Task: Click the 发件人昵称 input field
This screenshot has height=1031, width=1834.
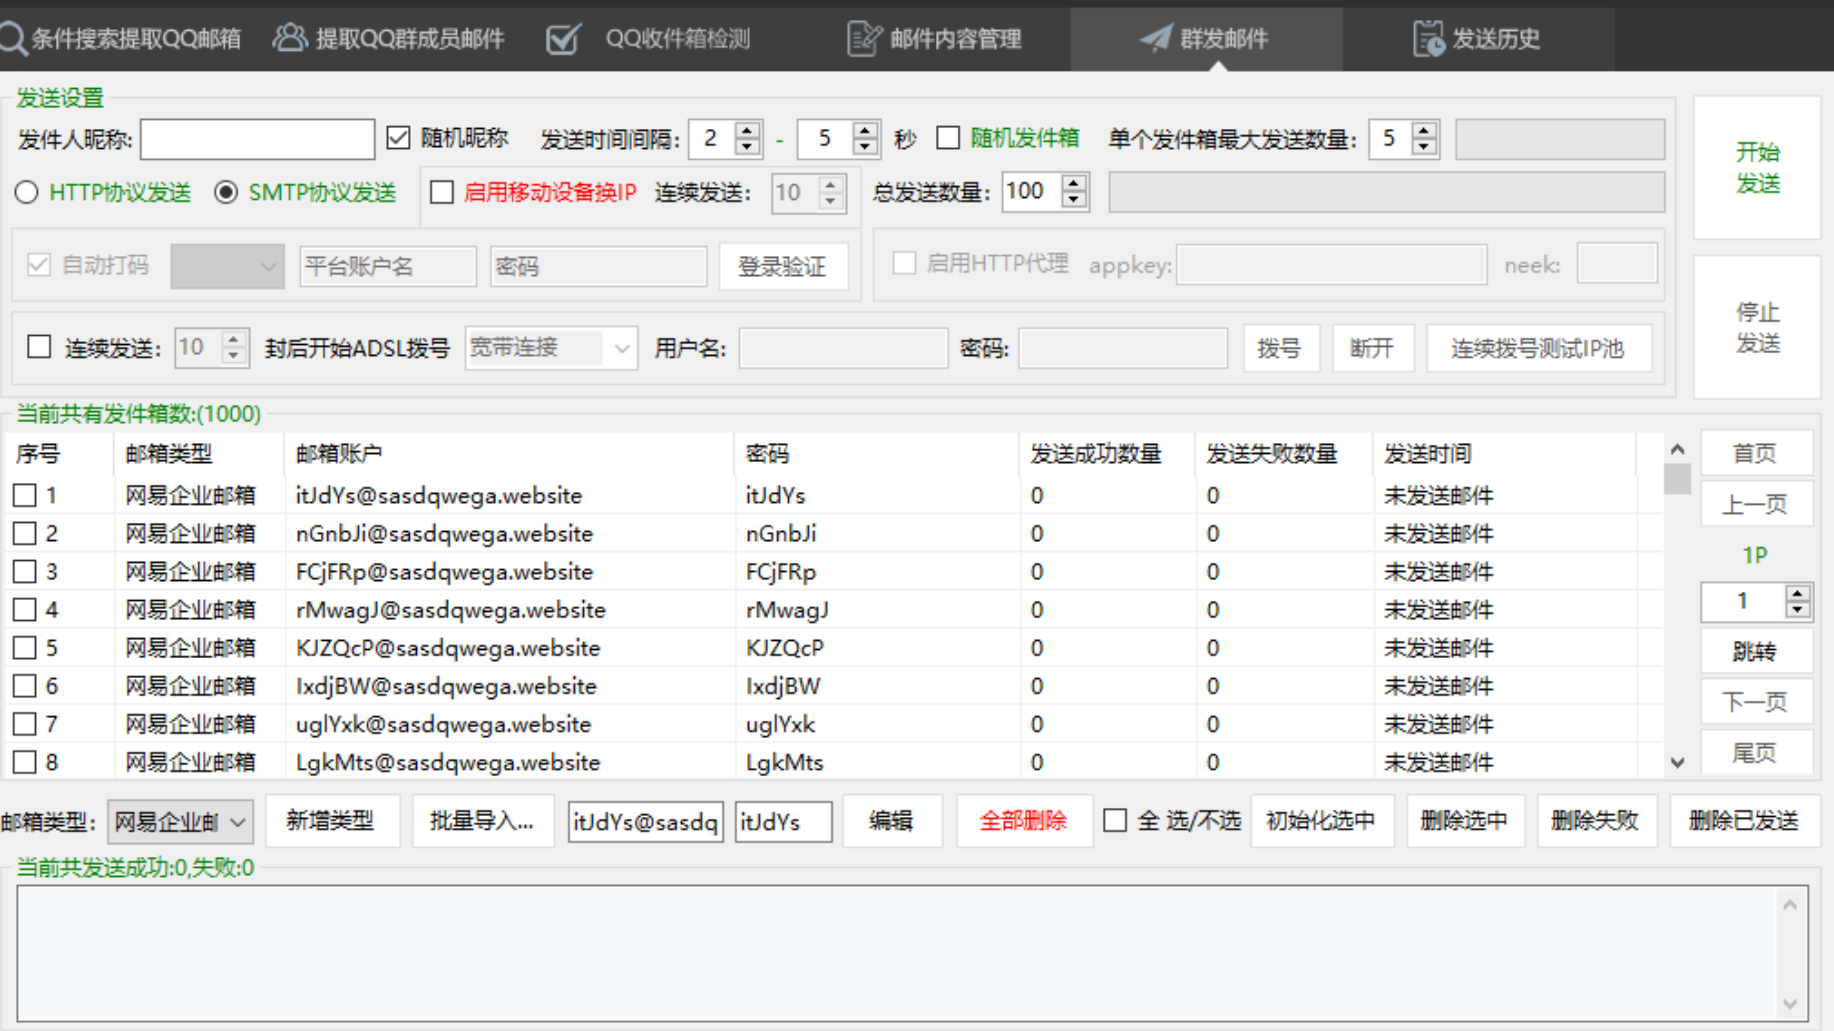Action: [x=257, y=139]
